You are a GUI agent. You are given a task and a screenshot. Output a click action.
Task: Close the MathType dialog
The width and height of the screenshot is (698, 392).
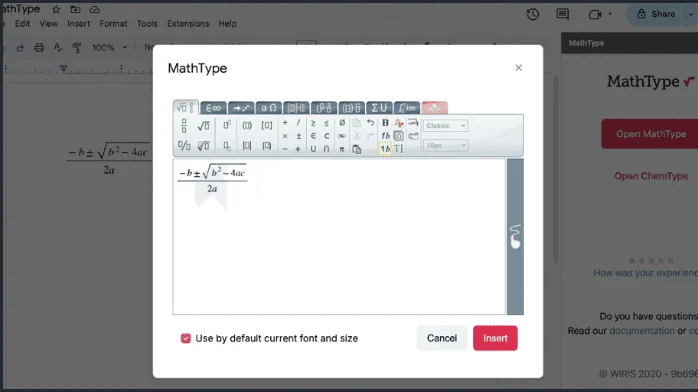pos(519,68)
